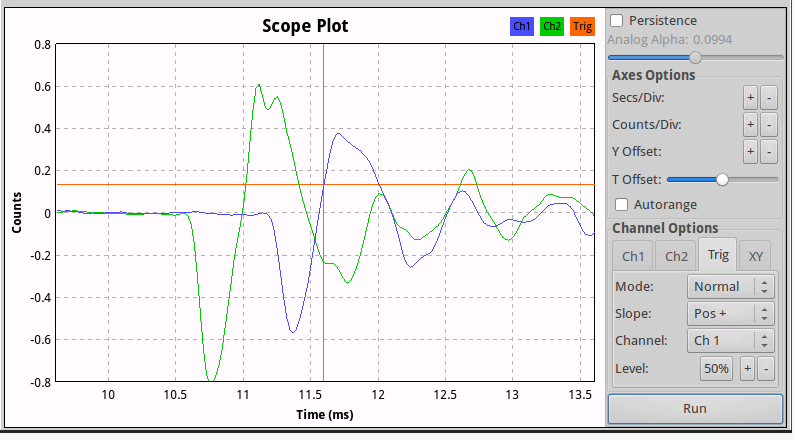This screenshot has height=440, width=794.
Task: Lower trigger Level with minus button
Action: (766, 369)
